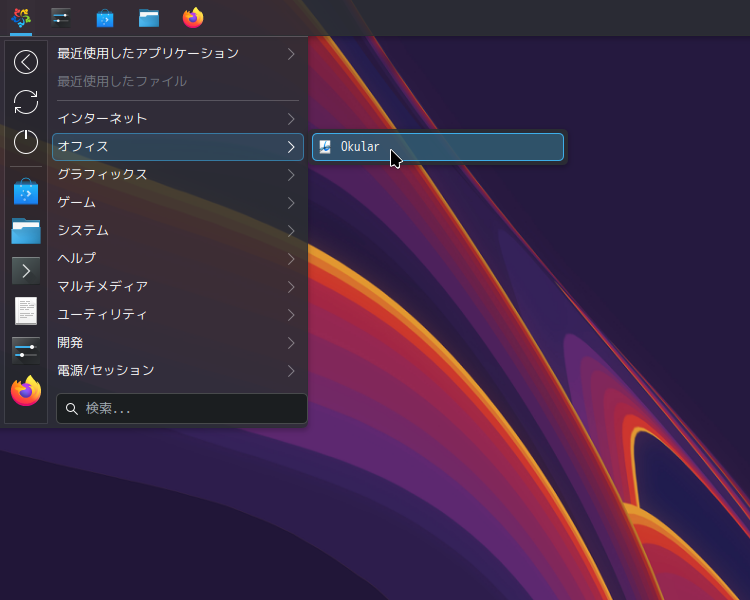
Task: Expand arrow next to ヘルプ
Action: coord(291,259)
